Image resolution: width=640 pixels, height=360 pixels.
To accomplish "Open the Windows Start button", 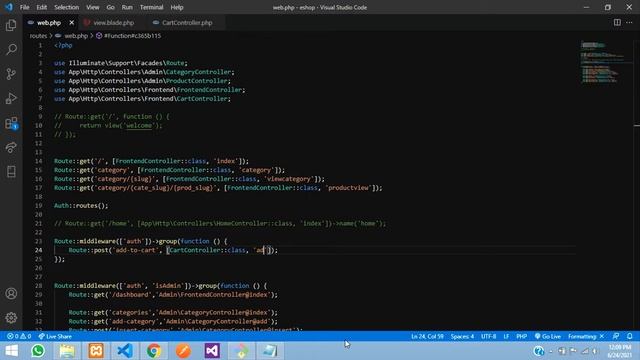I will [12, 351].
